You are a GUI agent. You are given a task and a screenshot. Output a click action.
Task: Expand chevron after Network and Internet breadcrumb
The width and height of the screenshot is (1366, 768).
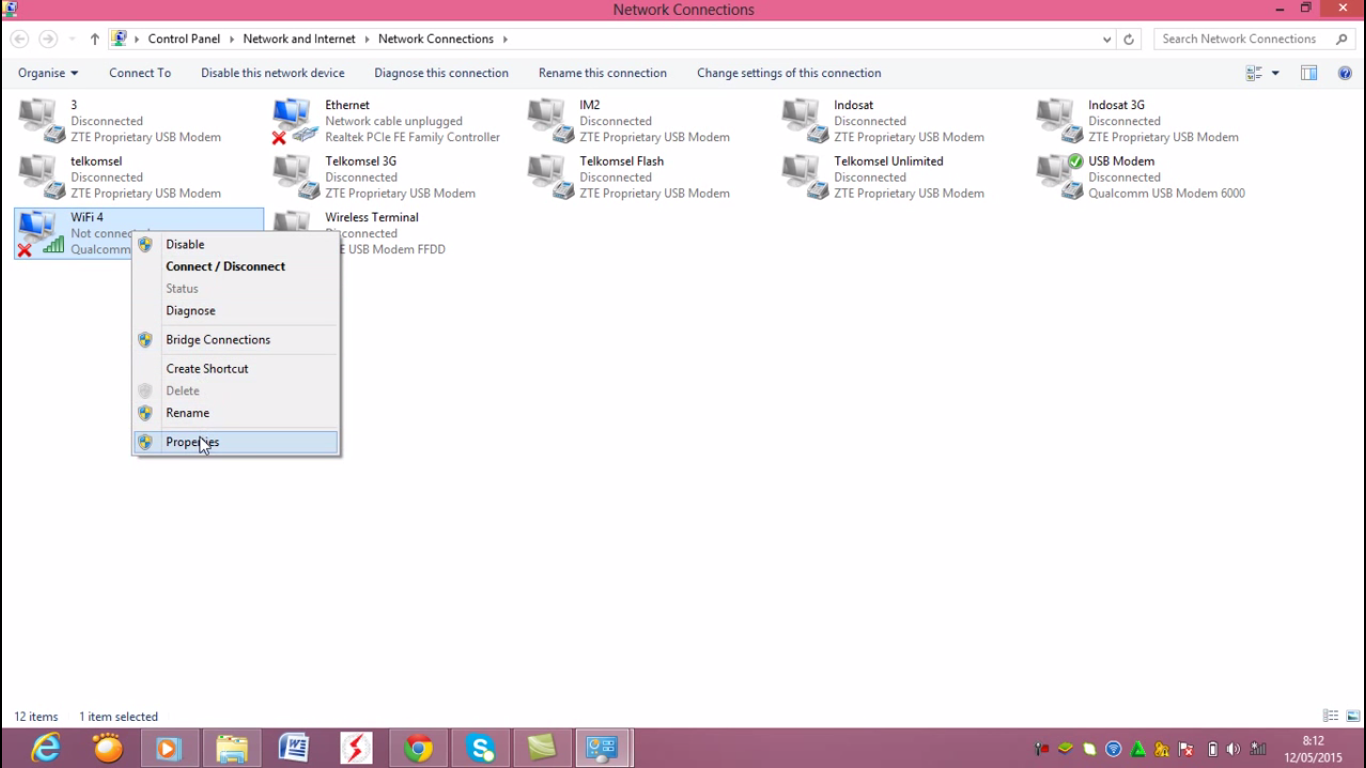pyautogui.click(x=367, y=39)
